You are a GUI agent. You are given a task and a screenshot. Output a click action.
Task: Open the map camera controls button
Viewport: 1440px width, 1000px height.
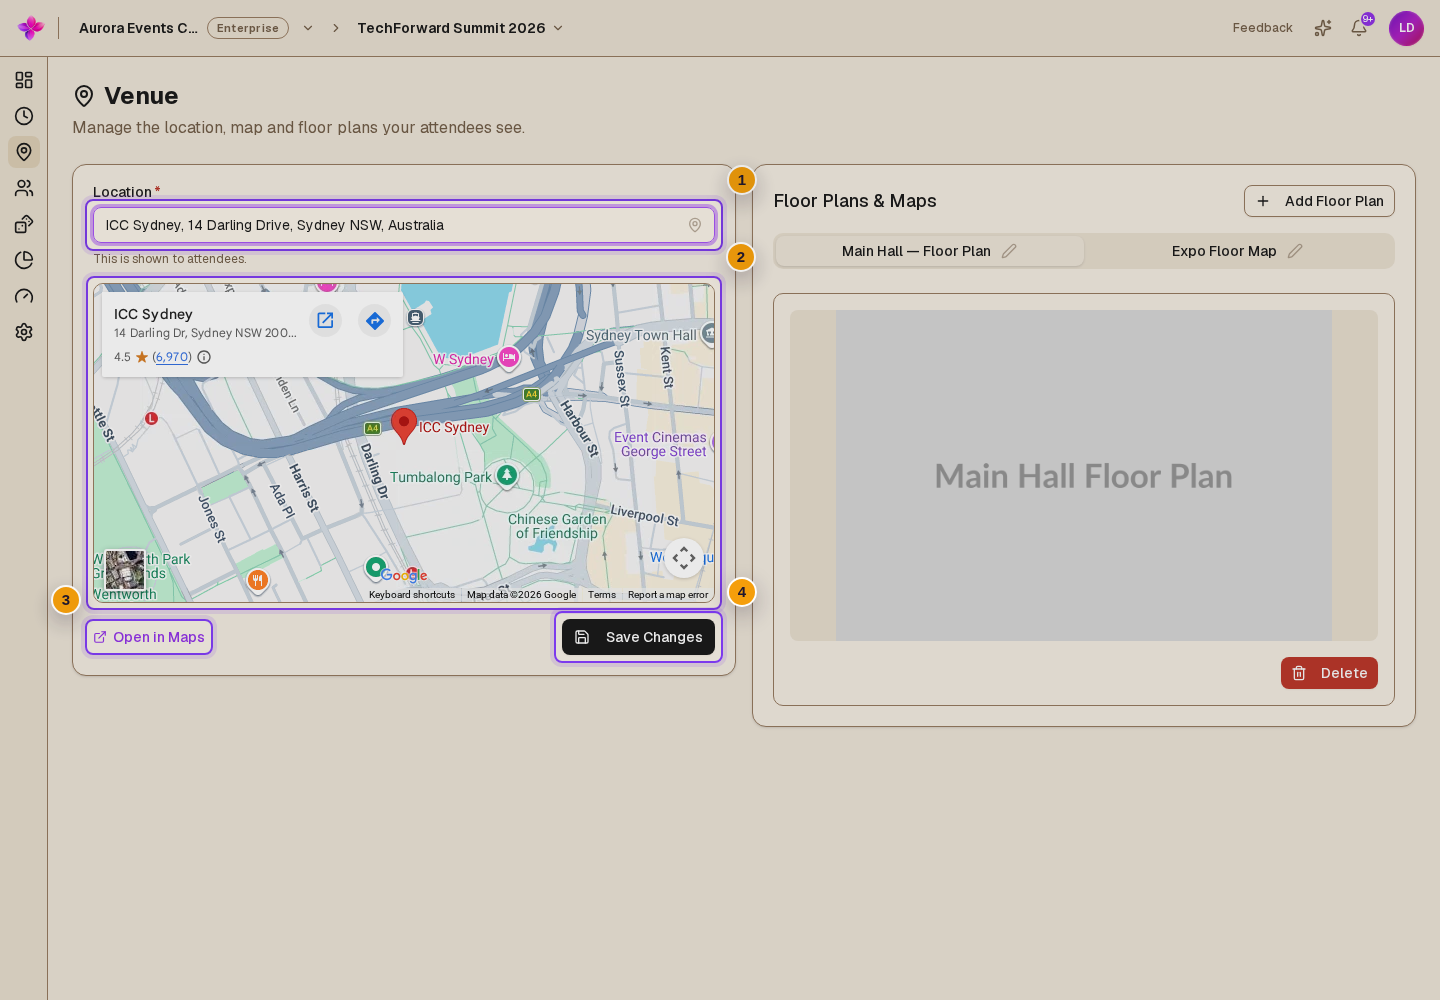(684, 558)
